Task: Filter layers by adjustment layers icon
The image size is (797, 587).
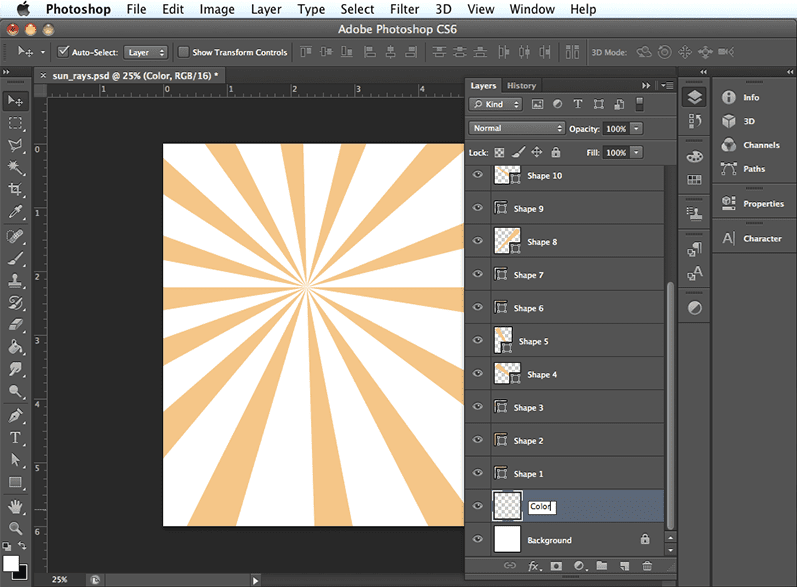Action: coord(558,104)
